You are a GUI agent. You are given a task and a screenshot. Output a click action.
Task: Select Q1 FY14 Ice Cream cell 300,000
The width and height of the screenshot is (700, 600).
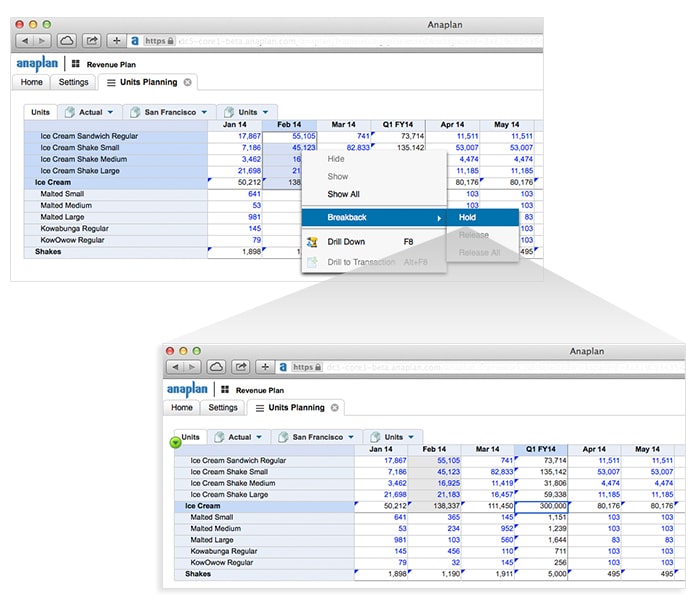(541, 506)
